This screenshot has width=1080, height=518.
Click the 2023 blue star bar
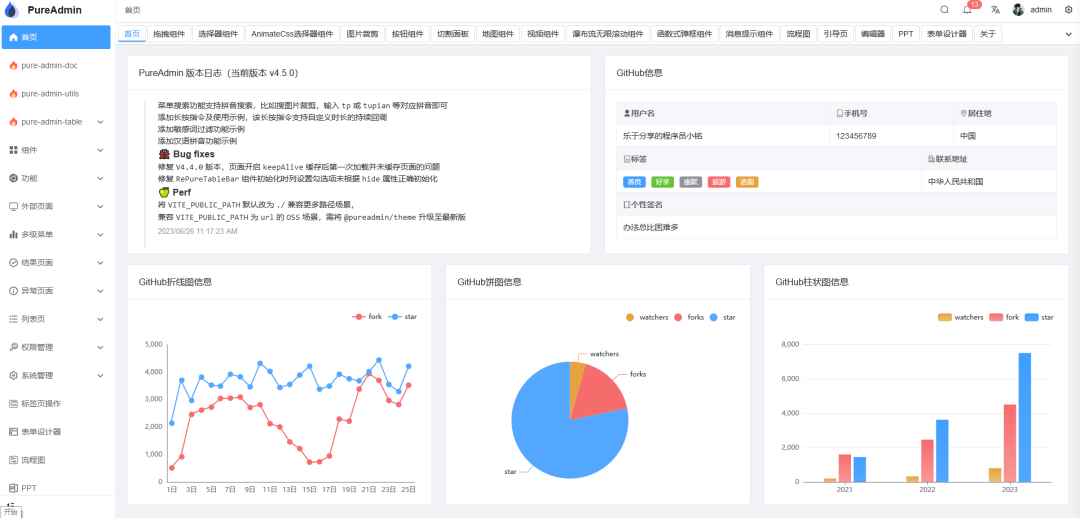[1024, 417]
